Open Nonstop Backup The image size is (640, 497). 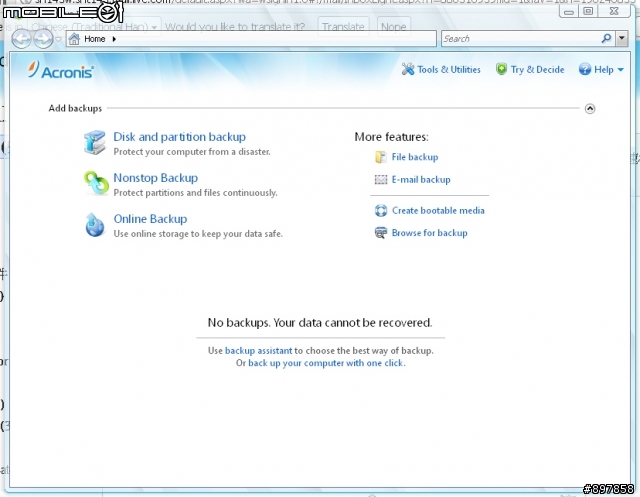pos(156,178)
